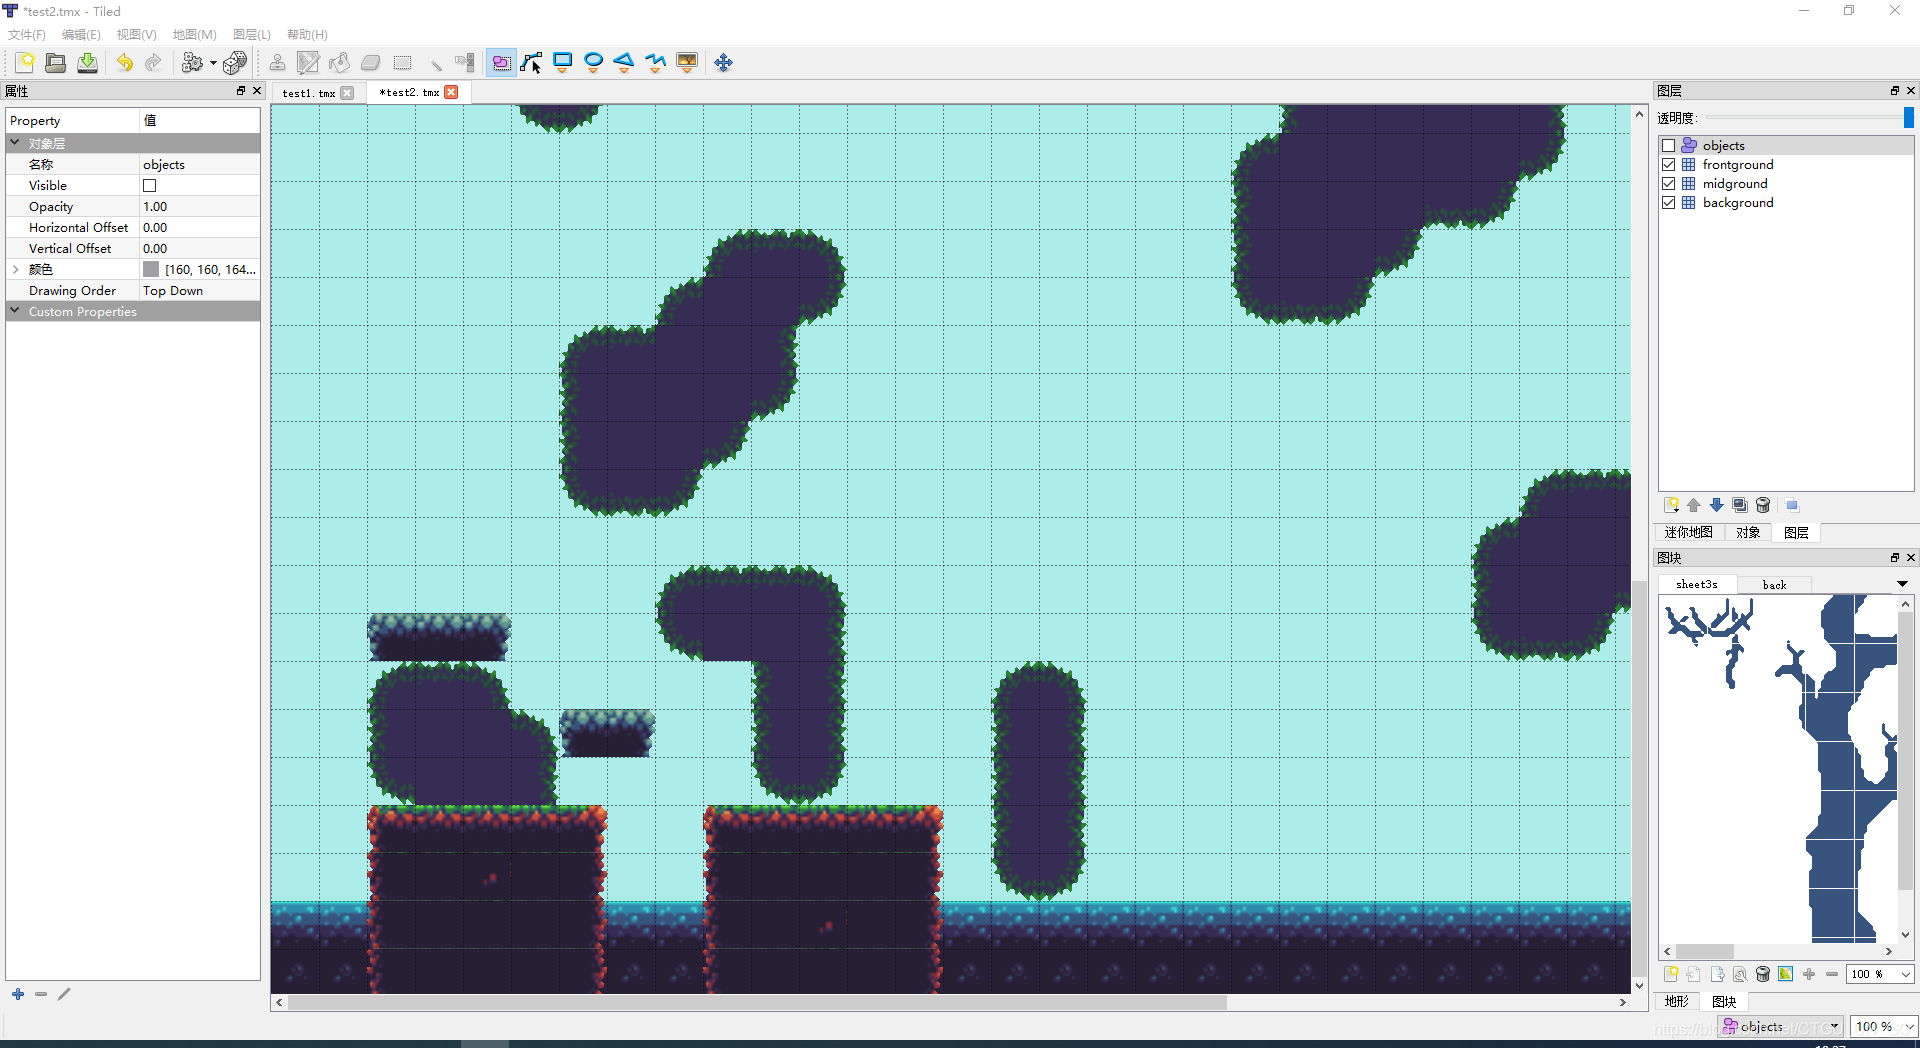Export the current tileset
Image resolution: width=1920 pixels, height=1048 pixels.
click(1717, 974)
